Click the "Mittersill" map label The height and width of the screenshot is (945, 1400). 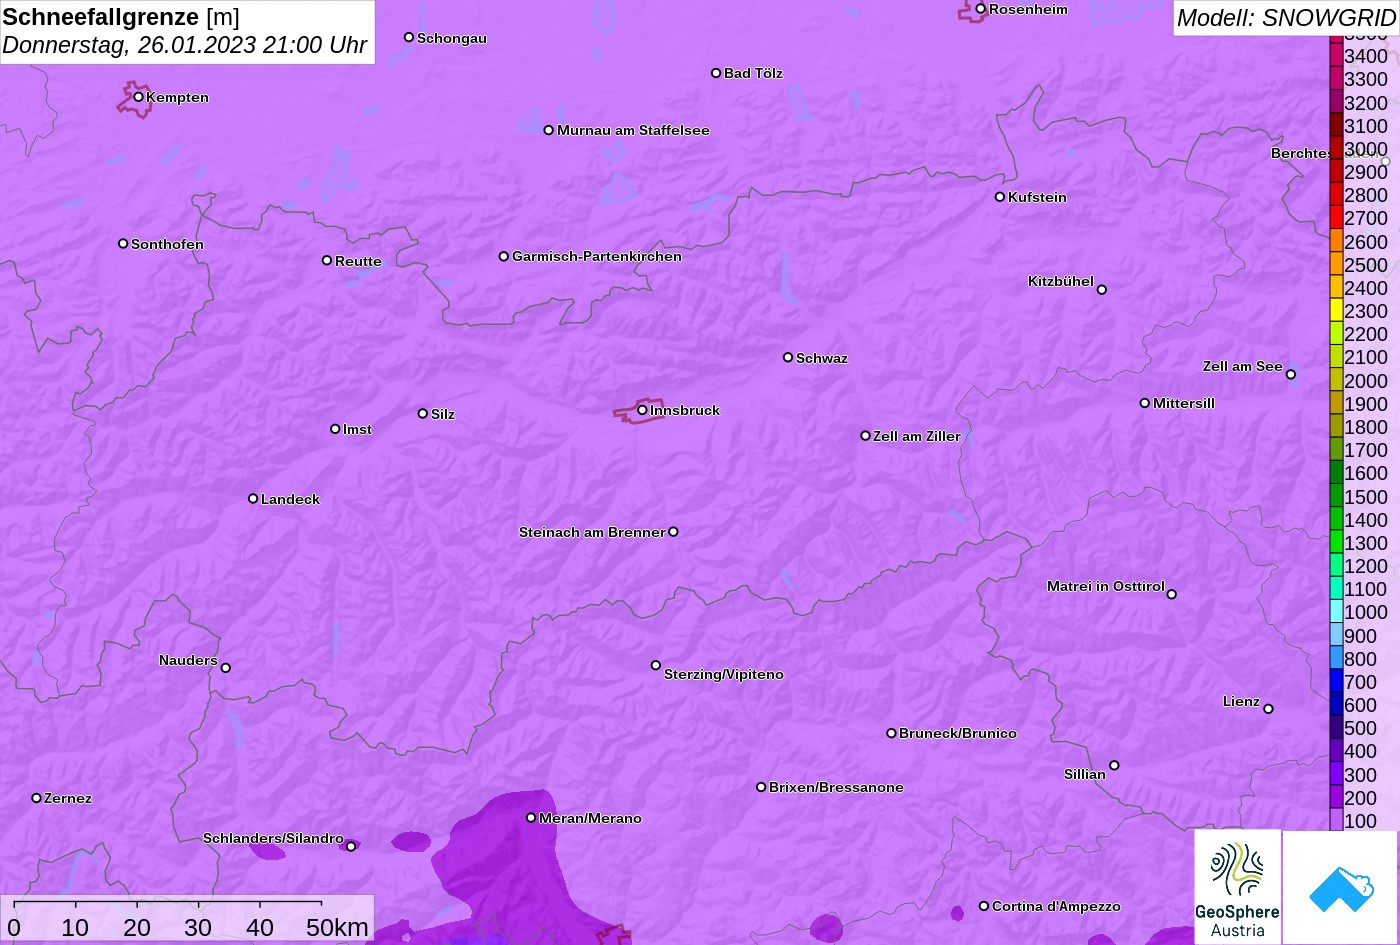(x=1184, y=404)
